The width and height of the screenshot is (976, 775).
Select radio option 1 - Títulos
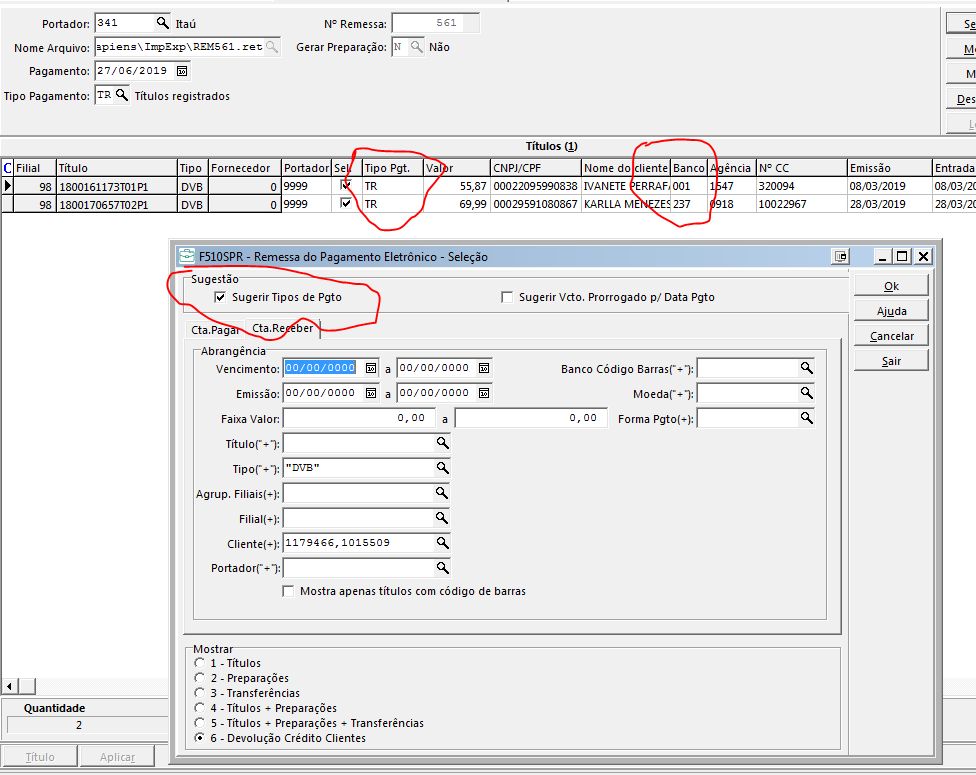(200, 663)
